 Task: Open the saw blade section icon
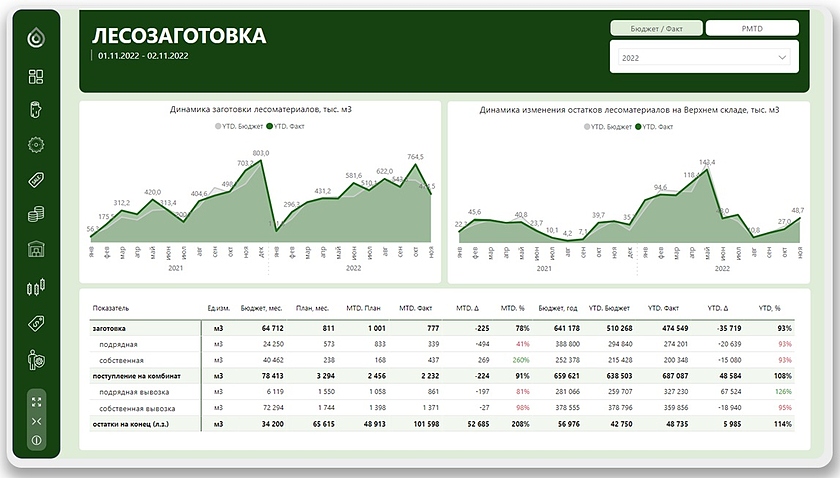[x=36, y=144]
